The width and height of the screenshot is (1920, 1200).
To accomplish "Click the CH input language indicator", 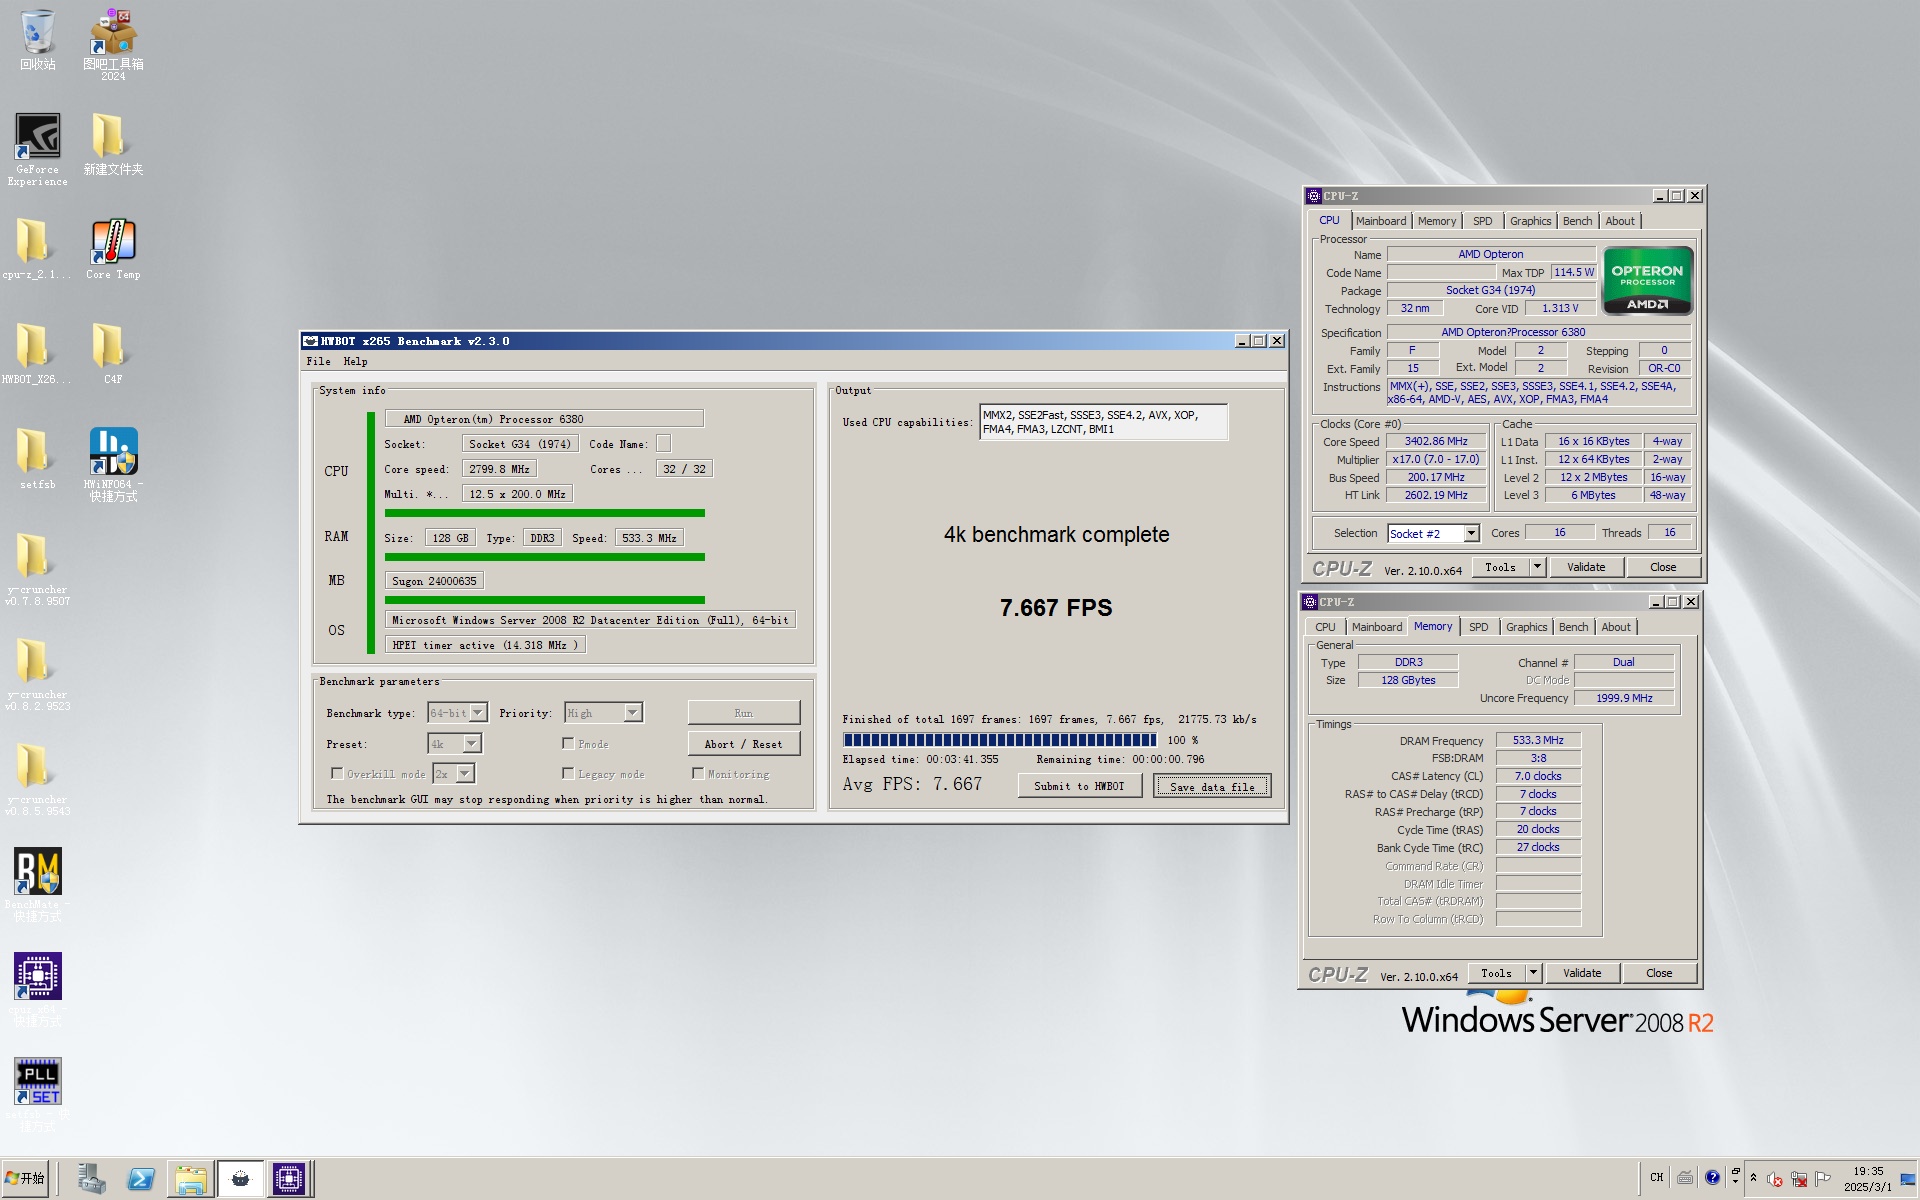I will point(1657,1178).
